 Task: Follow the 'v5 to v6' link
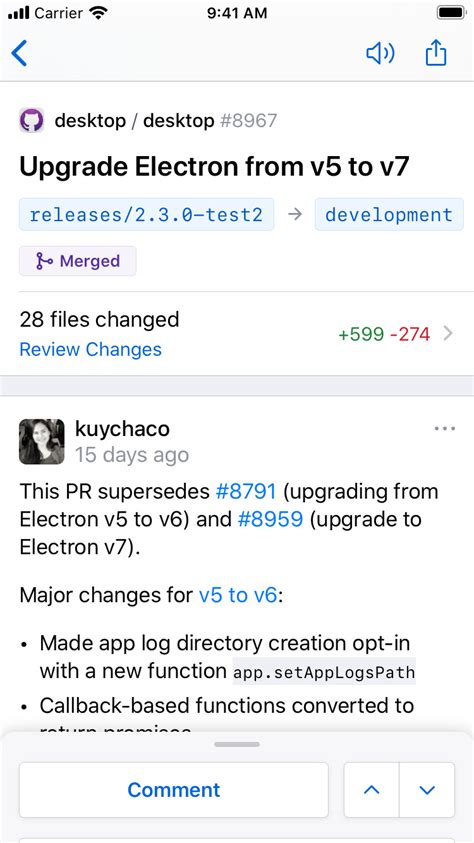(238, 596)
